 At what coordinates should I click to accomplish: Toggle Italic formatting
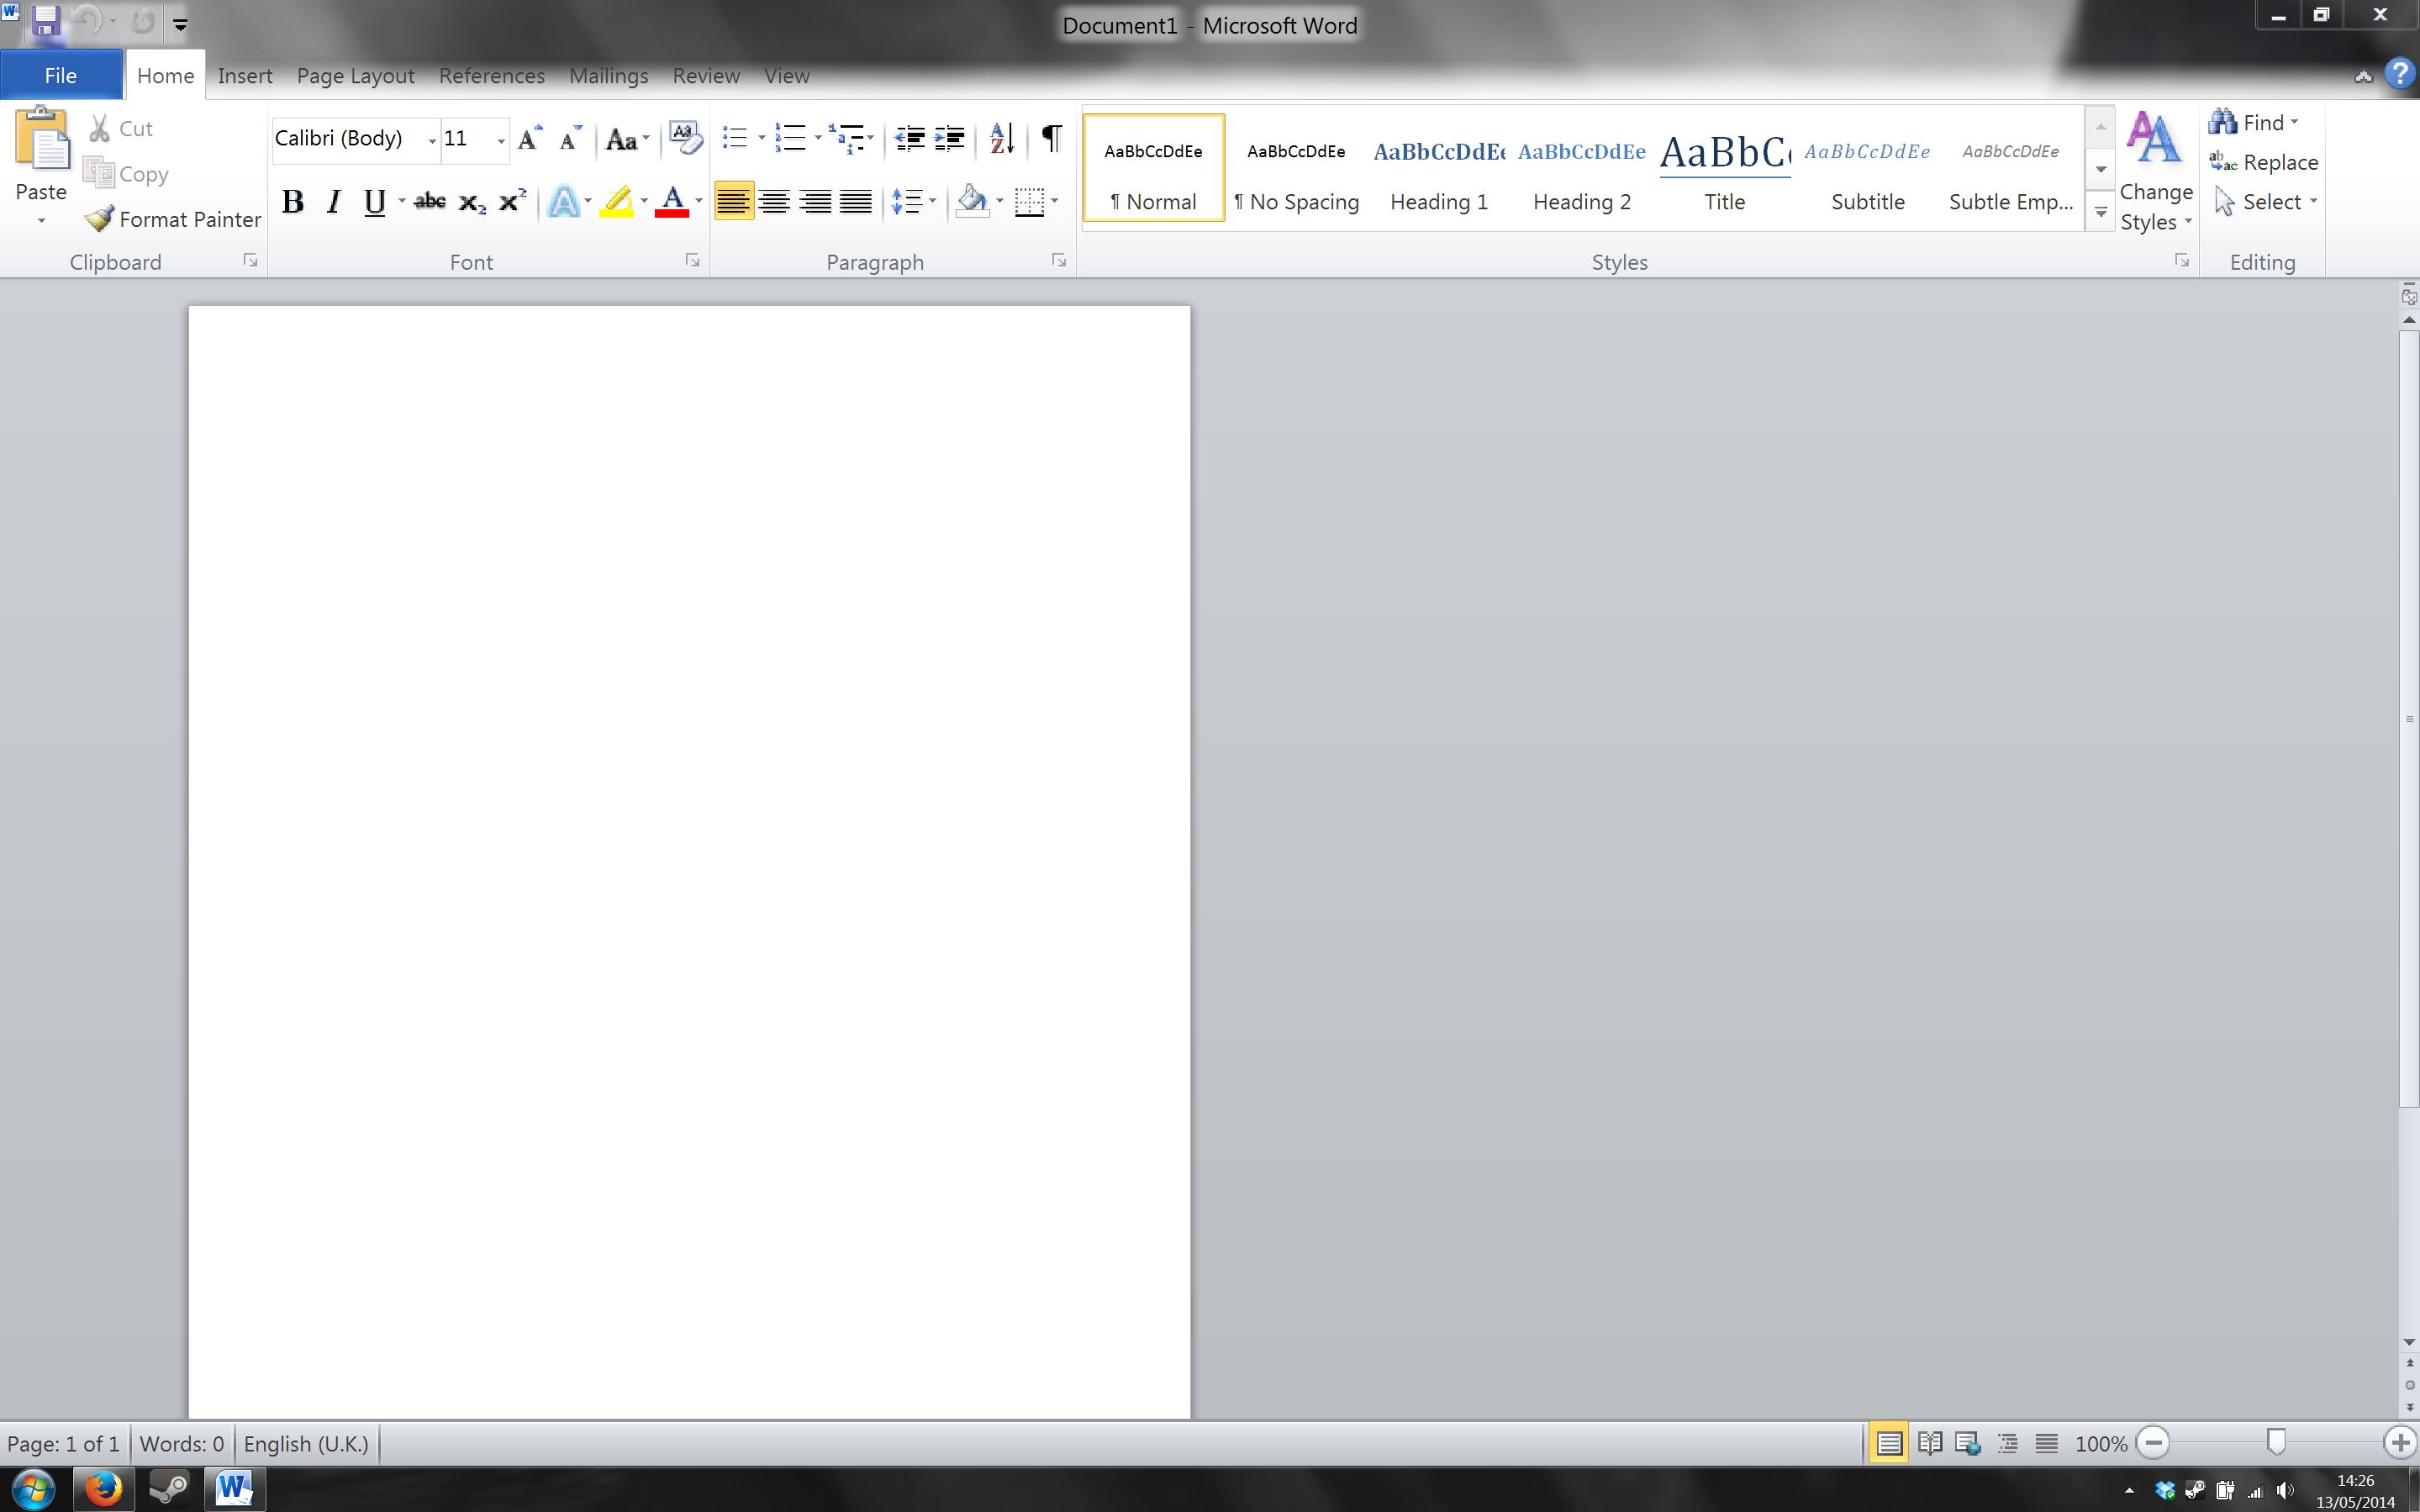click(x=334, y=202)
